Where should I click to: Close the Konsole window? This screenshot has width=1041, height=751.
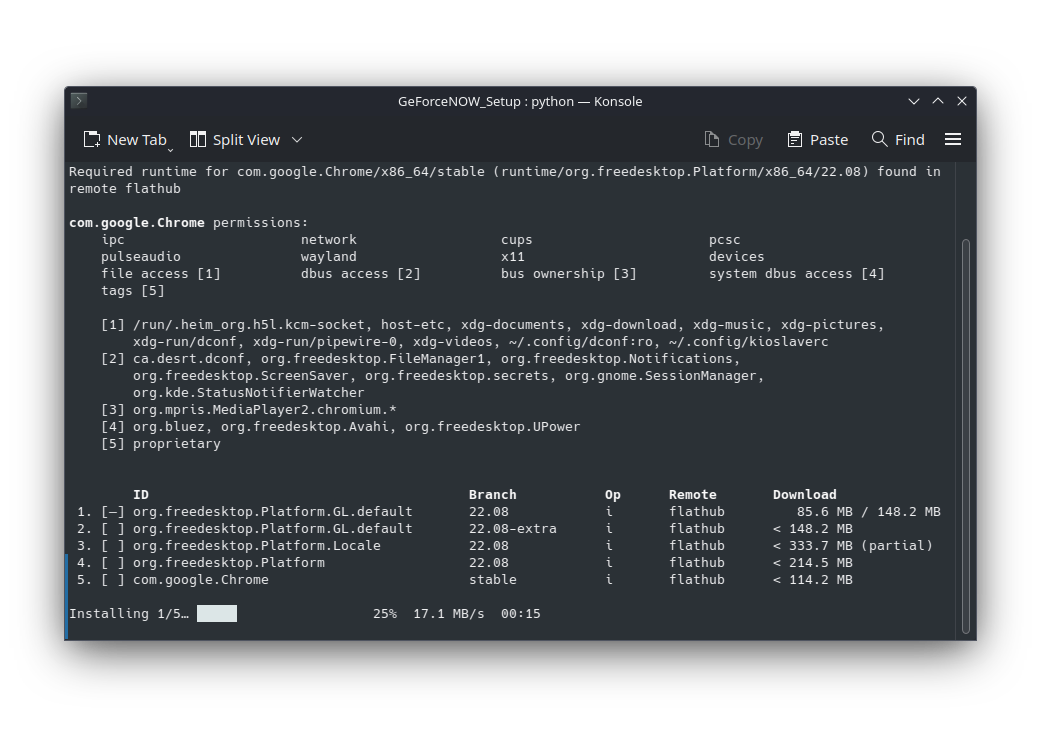[x=961, y=101]
